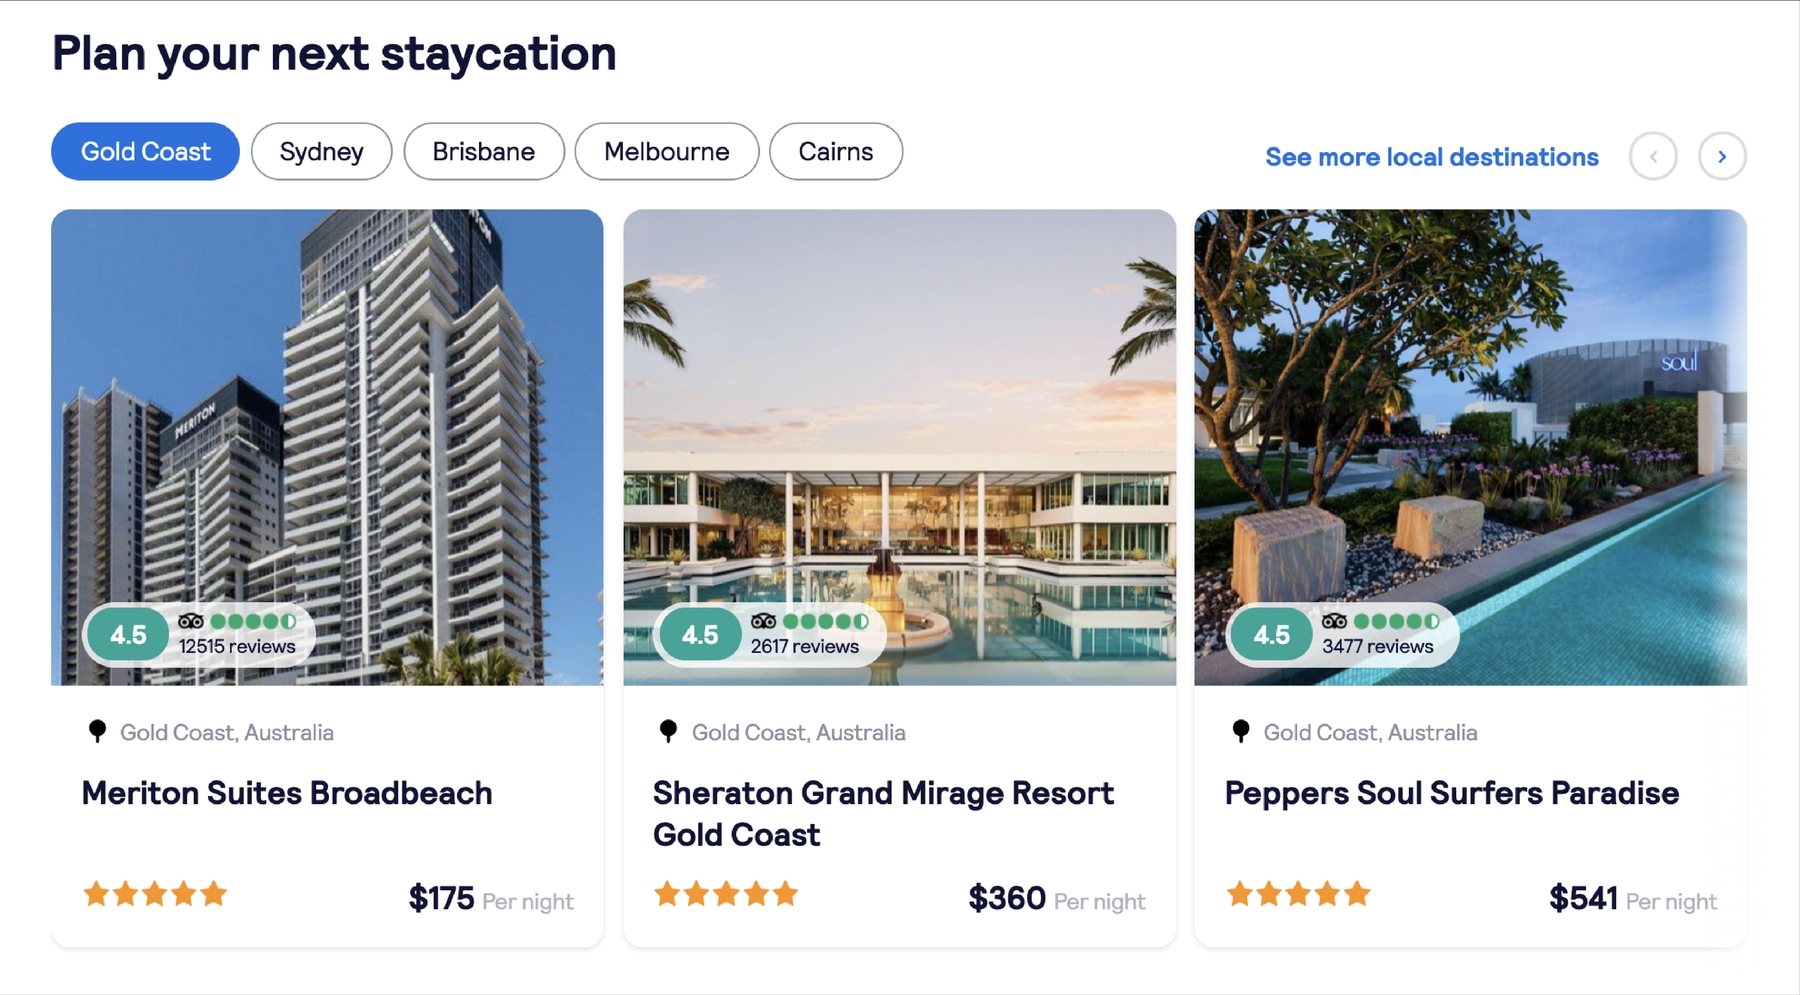Switch to the Sydney destination tab
The image size is (1800, 995).
[321, 151]
